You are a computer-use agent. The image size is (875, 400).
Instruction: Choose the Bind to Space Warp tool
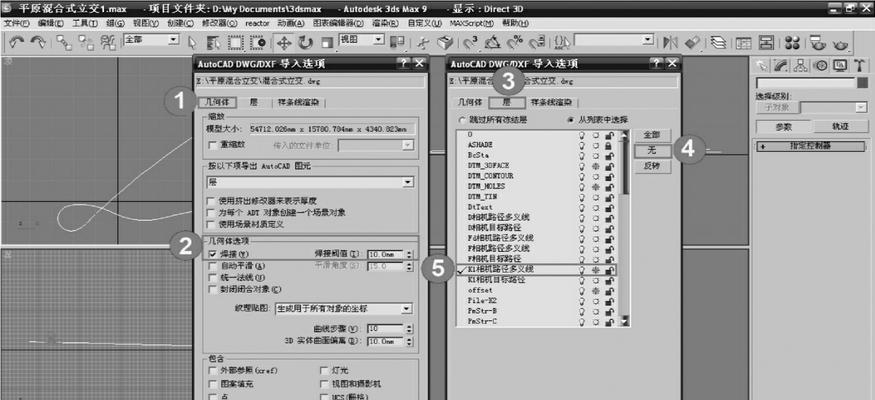(108, 42)
